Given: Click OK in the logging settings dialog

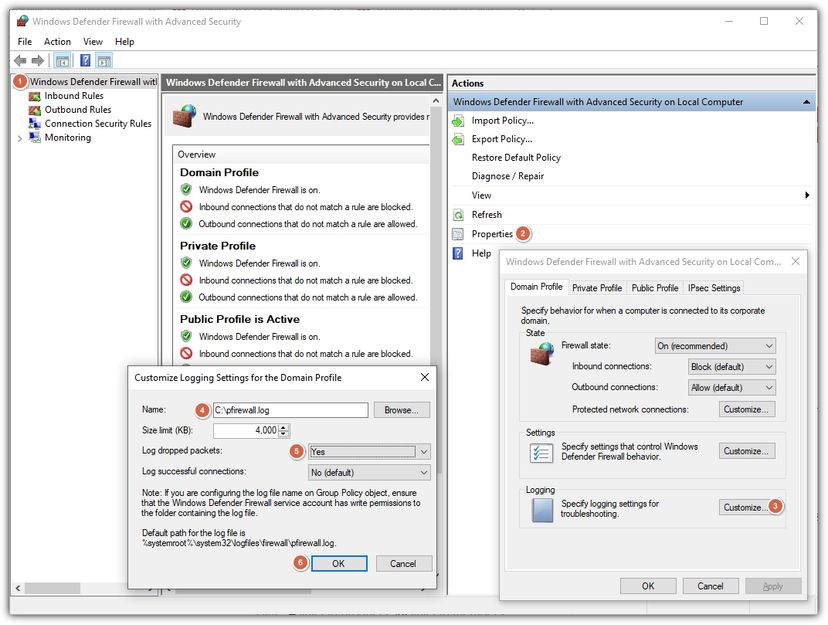Looking at the screenshot, I should (338, 564).
